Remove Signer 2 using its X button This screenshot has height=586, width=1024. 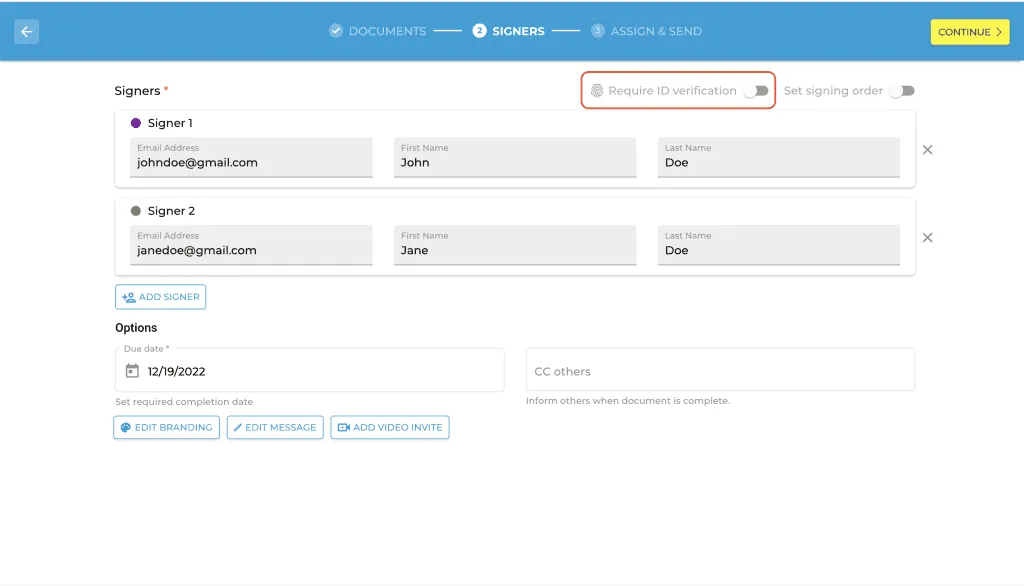pos(927,238)
